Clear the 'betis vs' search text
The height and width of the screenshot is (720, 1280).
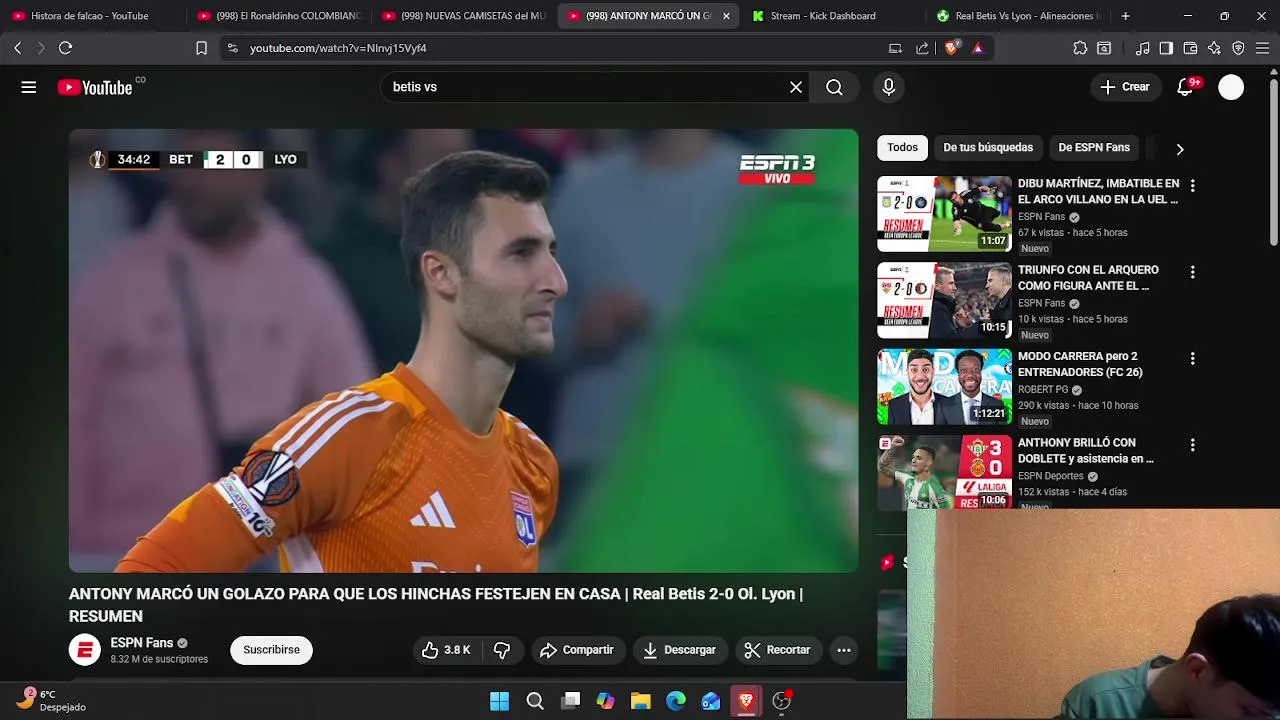pos(796,87)
